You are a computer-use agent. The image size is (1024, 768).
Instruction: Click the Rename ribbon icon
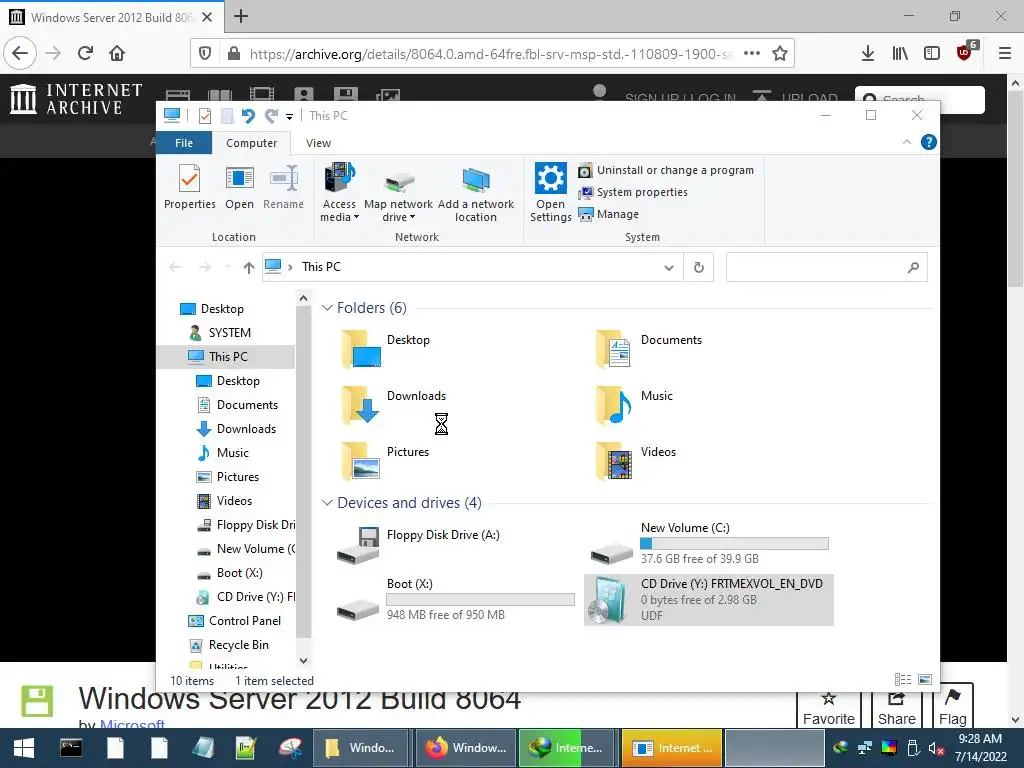(x=283, y=187)
